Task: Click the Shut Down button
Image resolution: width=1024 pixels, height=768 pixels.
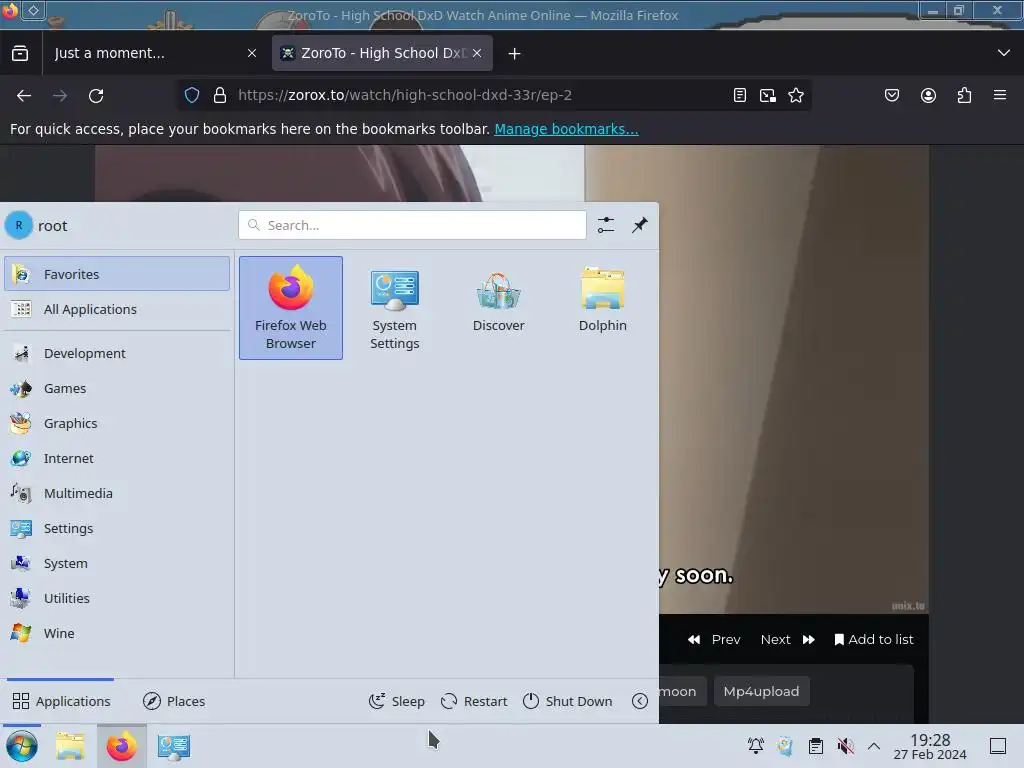Action: click(568, 701)
